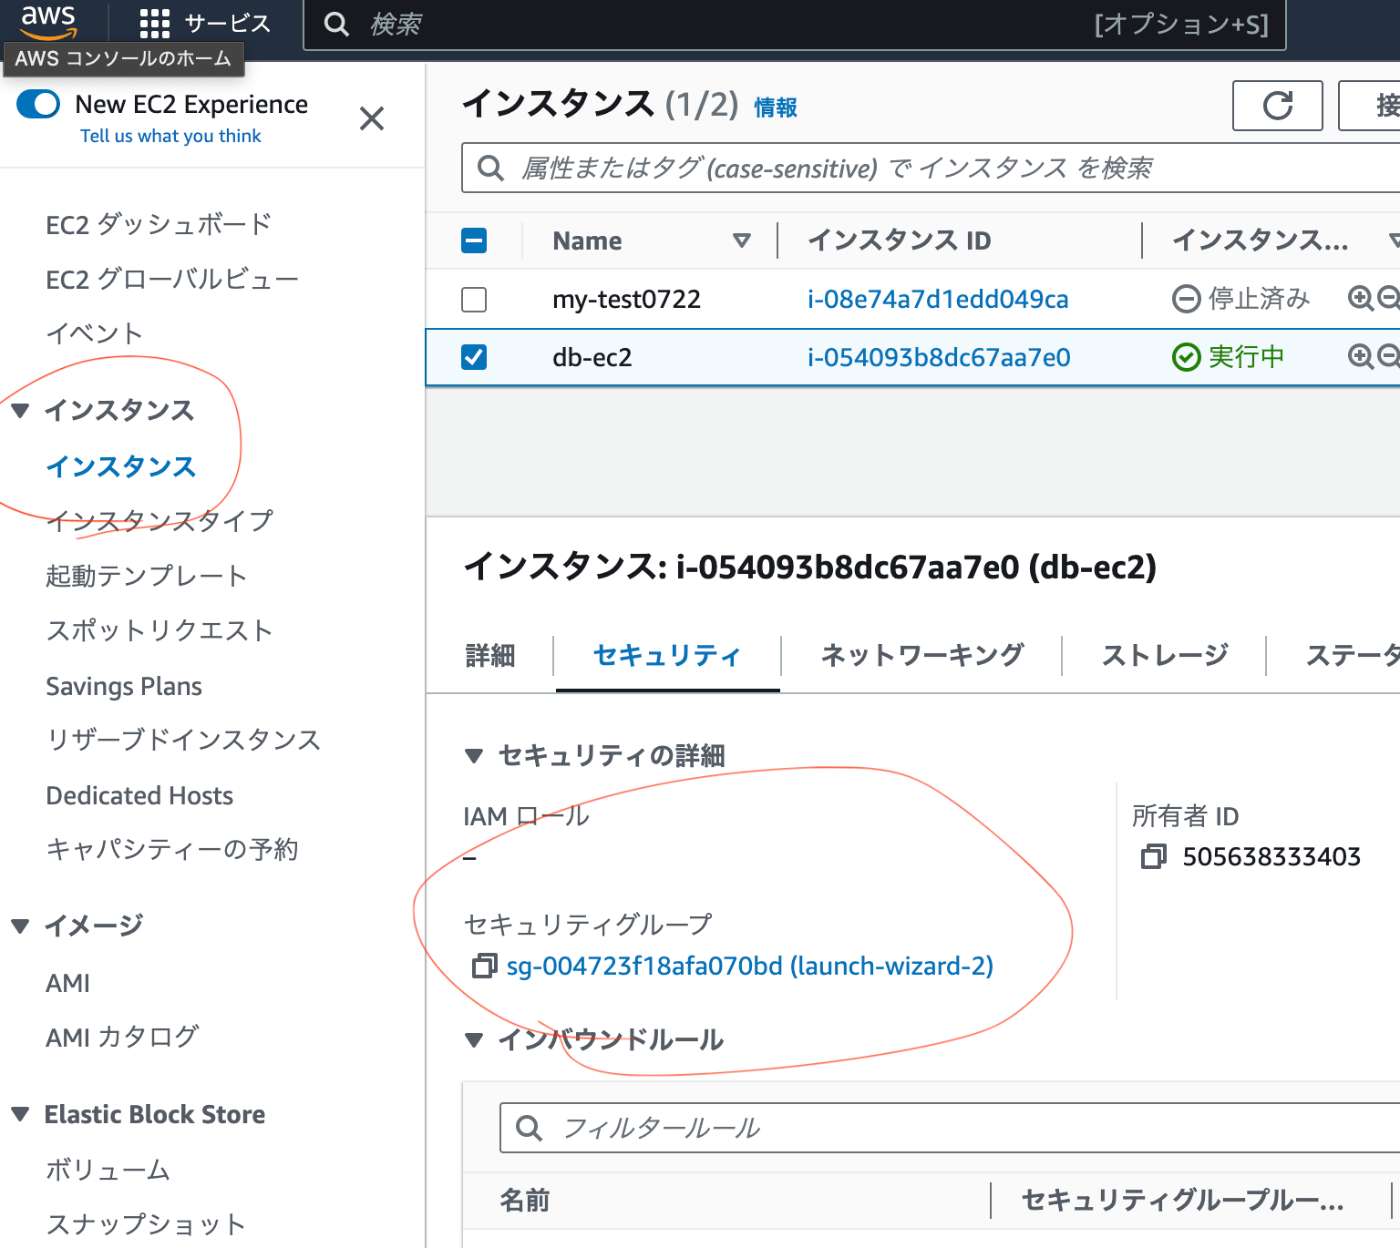Click the db-ec2 name cell
This screenshot has width=1400, height=1248.
[592, 357]
